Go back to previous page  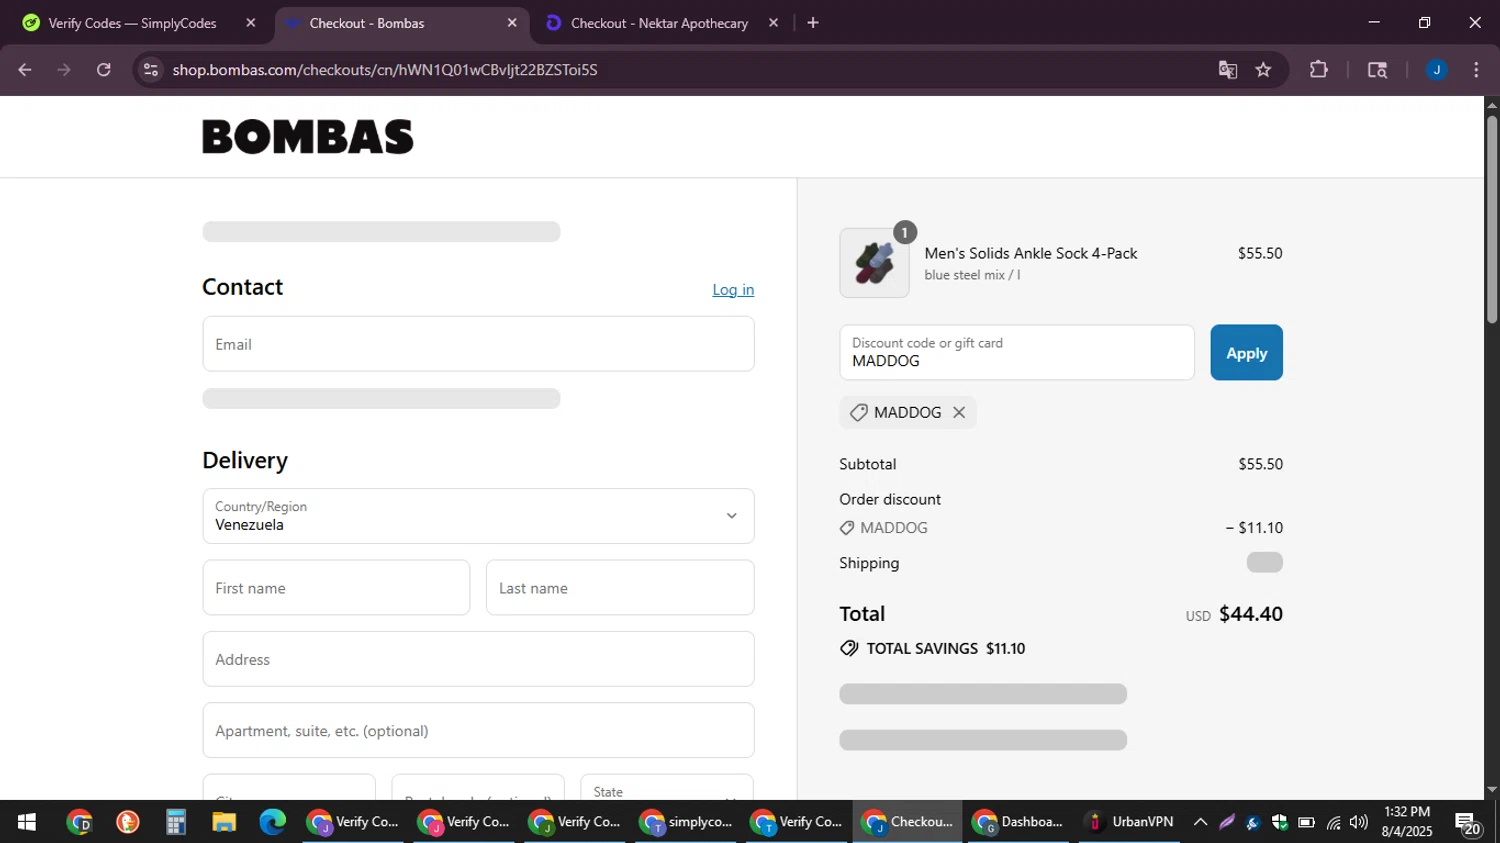[x=25, y=70]
